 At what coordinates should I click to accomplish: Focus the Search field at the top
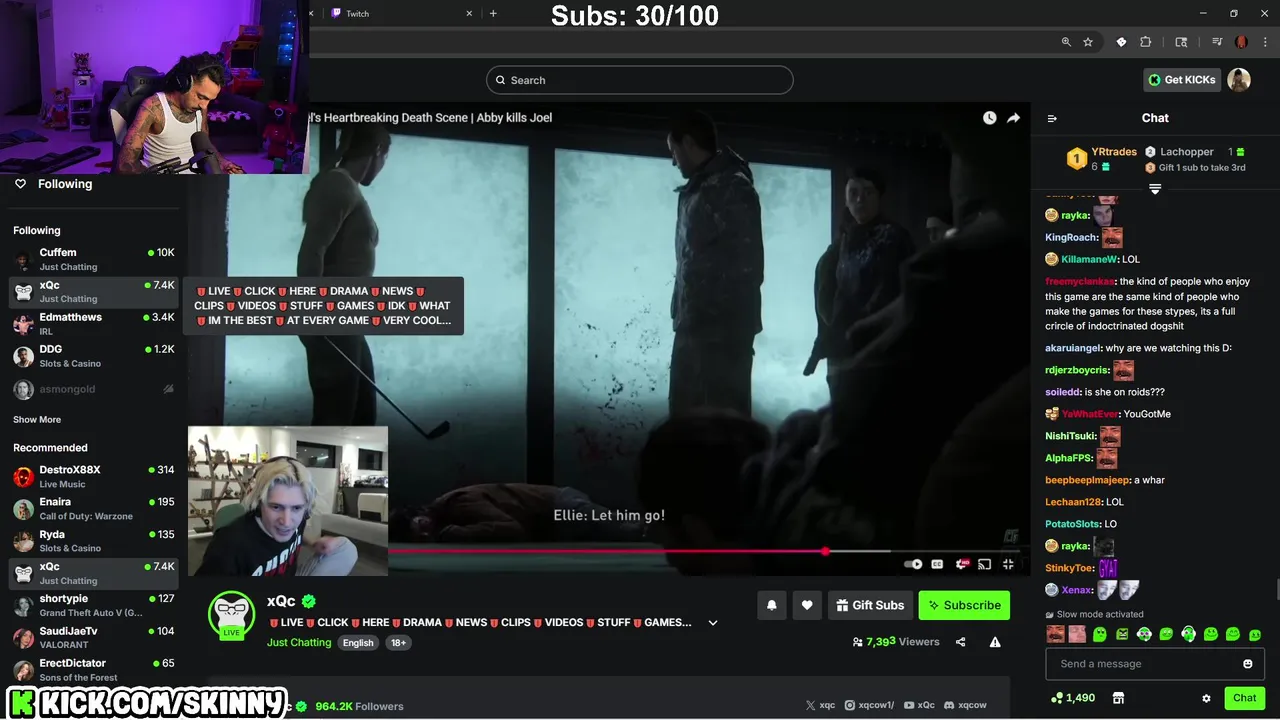640,80
